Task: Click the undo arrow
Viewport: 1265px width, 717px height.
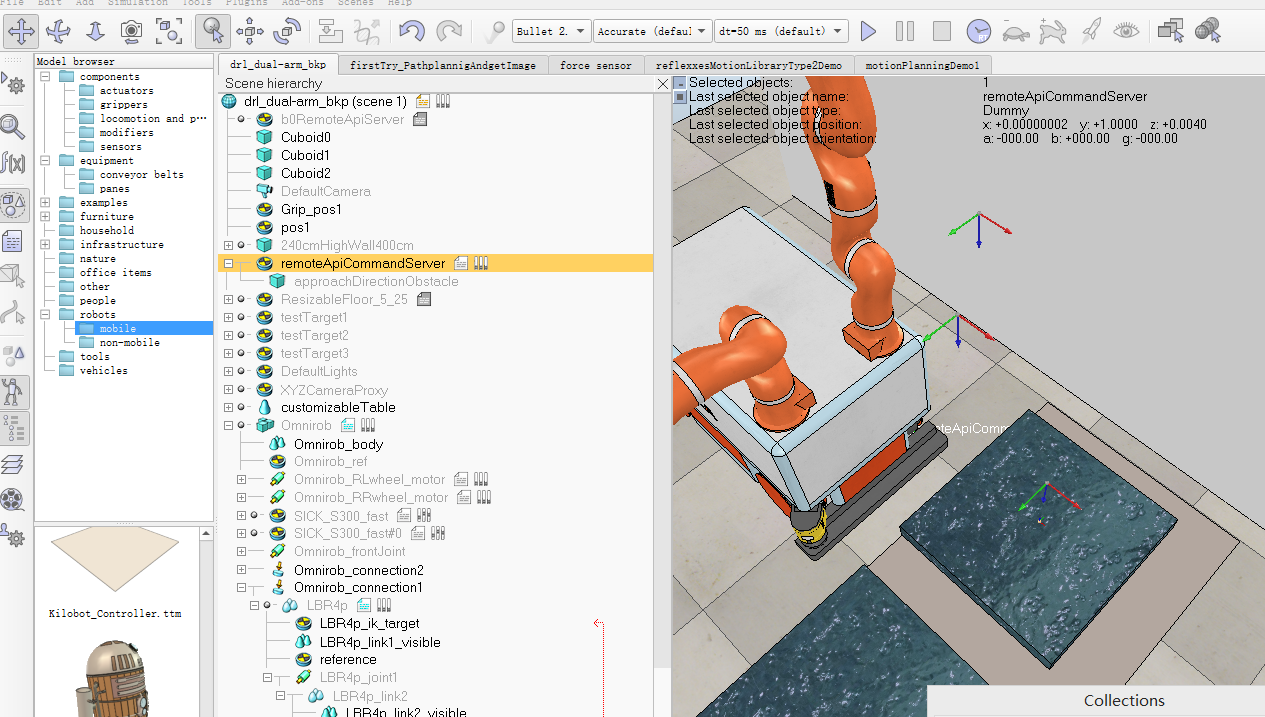Action: click(x=412, y=31)
